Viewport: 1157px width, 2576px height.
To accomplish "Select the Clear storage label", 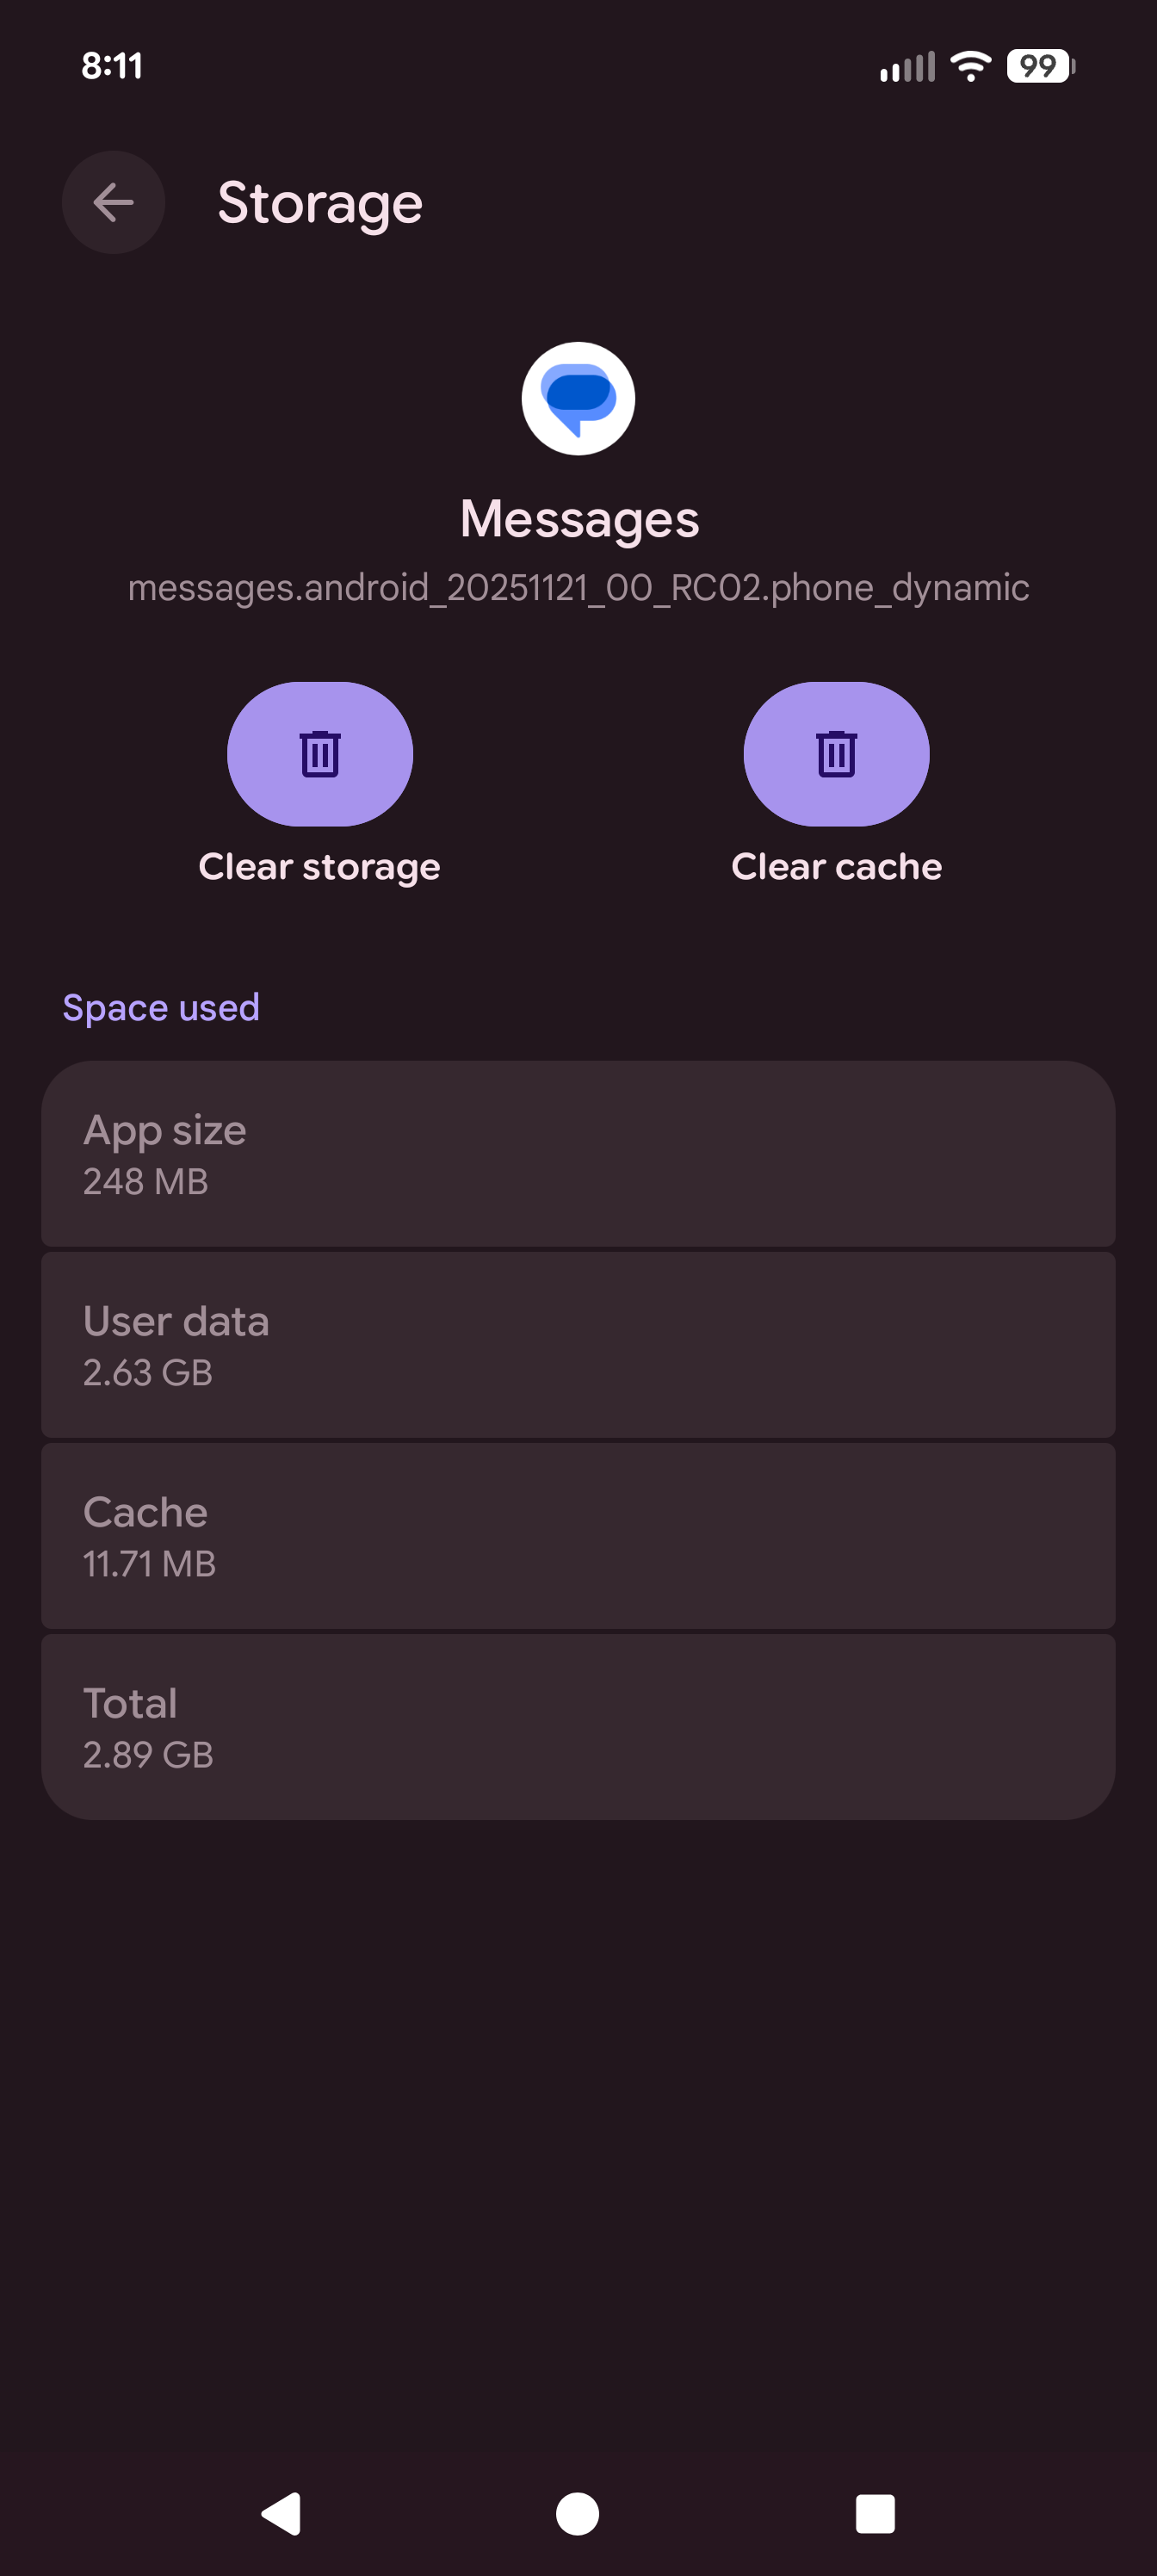I will (320, 866).
